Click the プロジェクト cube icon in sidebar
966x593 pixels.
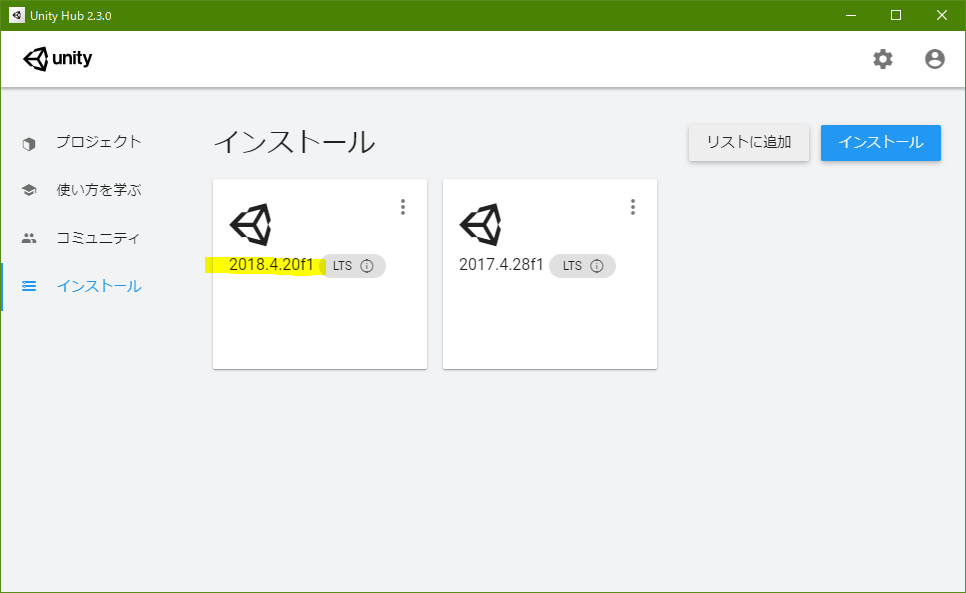pyautogui.click(x=29, y=144)
